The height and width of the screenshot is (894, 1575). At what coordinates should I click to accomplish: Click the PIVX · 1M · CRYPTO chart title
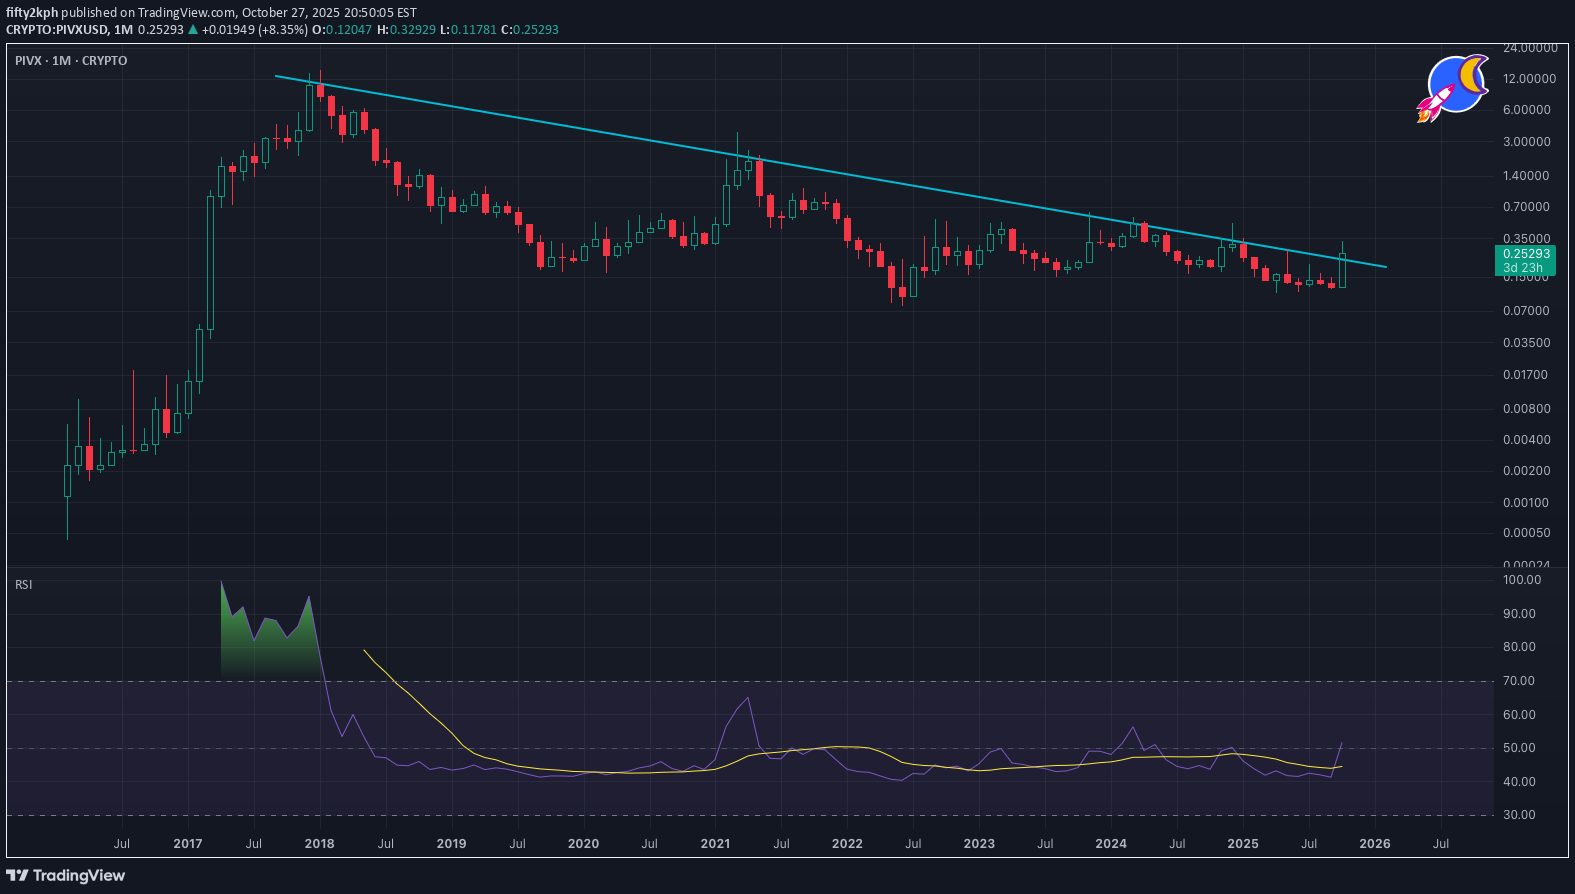[71, 61]
